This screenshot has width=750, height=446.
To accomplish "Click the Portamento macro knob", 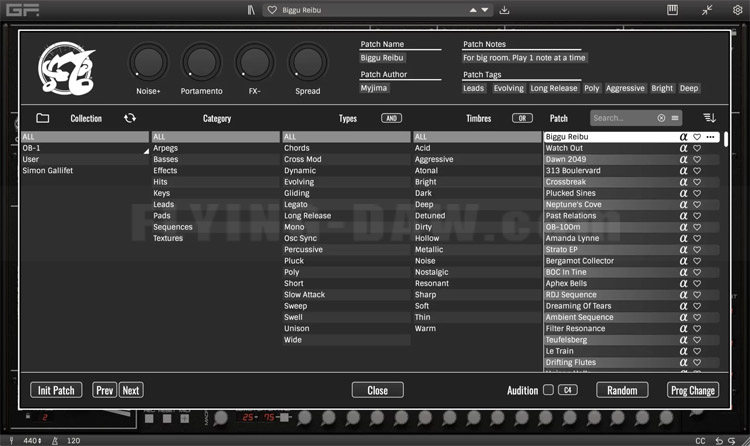I will (201, 63).
